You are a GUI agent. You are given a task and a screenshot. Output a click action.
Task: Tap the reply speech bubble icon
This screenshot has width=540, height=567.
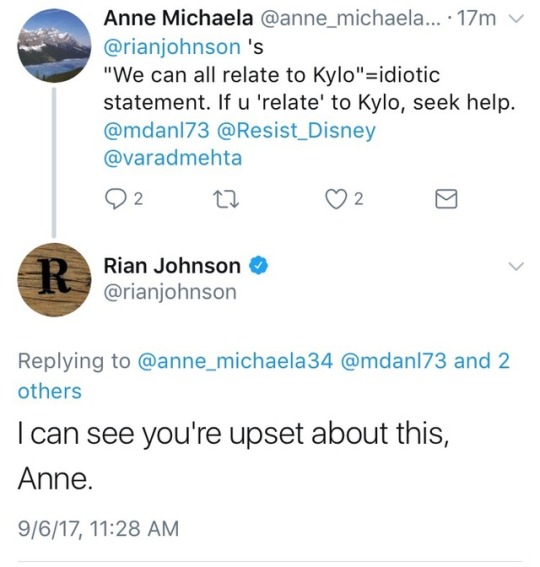tap(114, 200)
